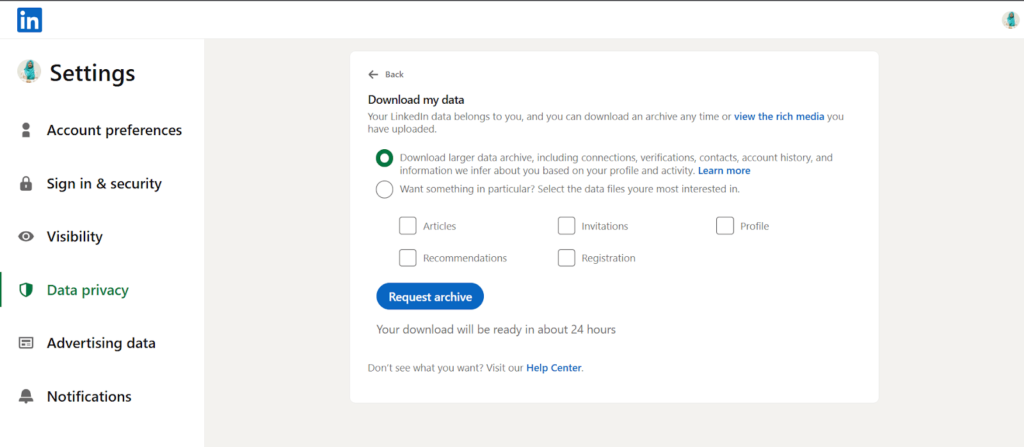This screenshot has width=1024, height=447.
Task: Click the Account preferences person icon
Action: (x=26, y=130)
